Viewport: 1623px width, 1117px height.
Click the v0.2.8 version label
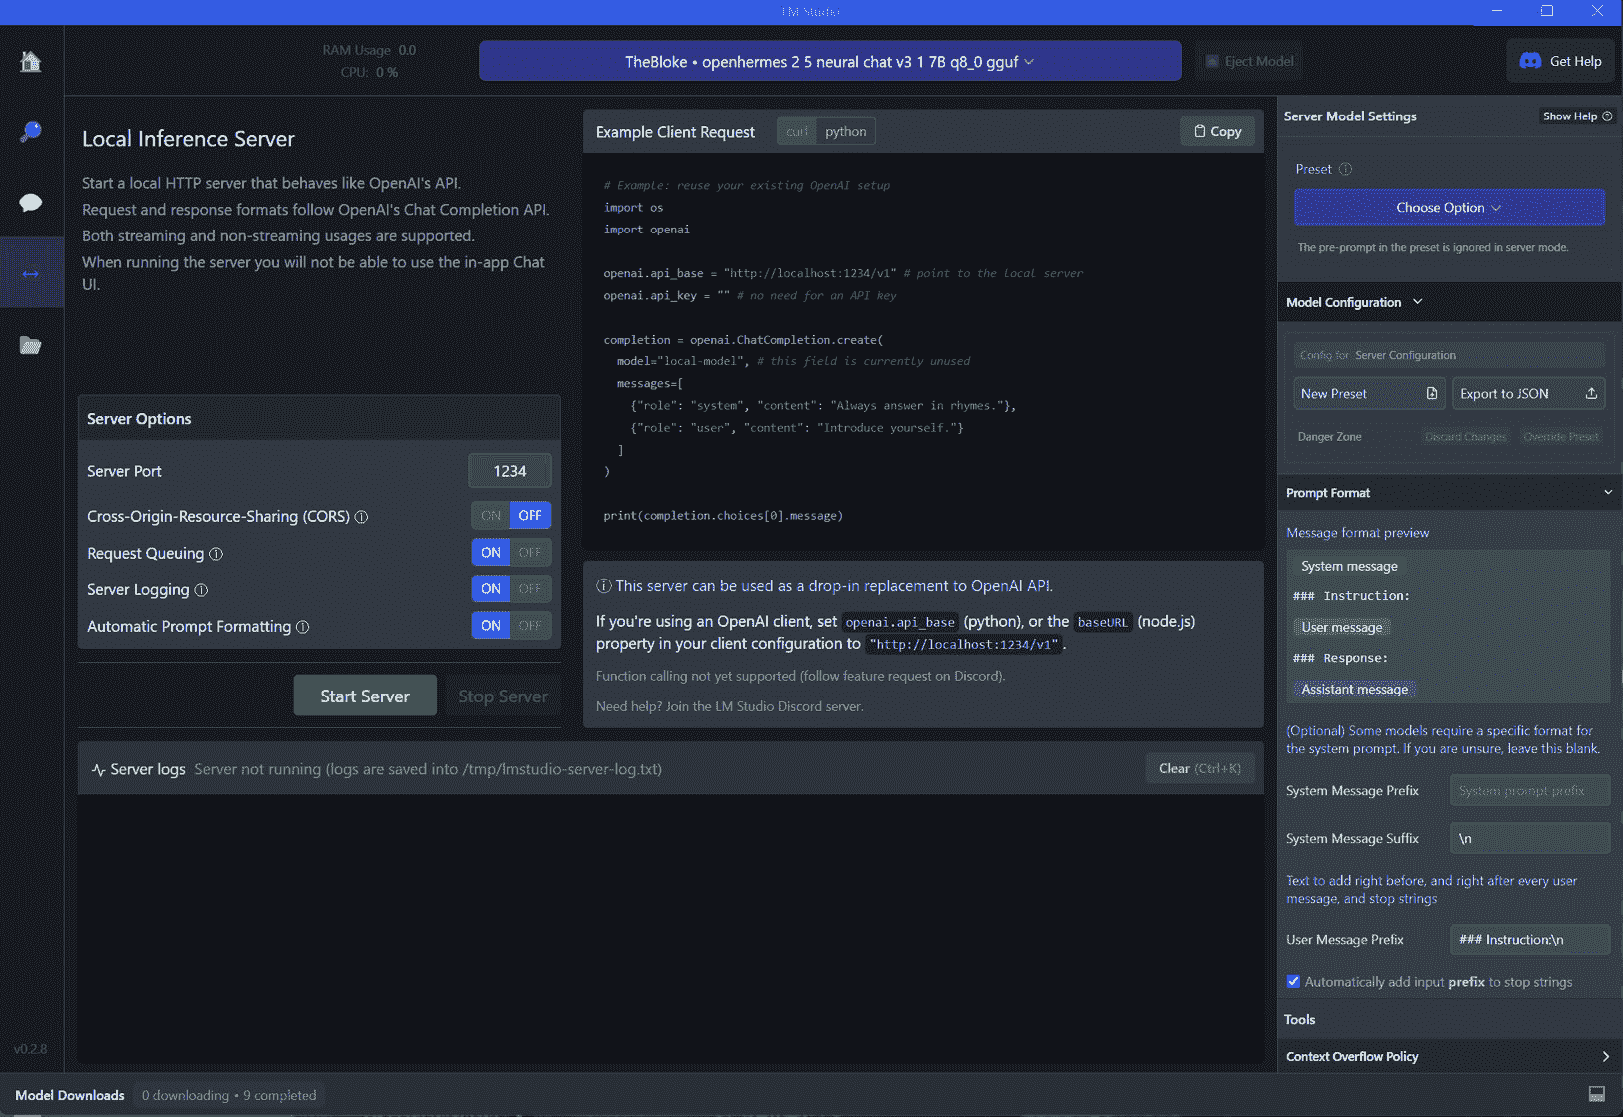point(31,1049)
